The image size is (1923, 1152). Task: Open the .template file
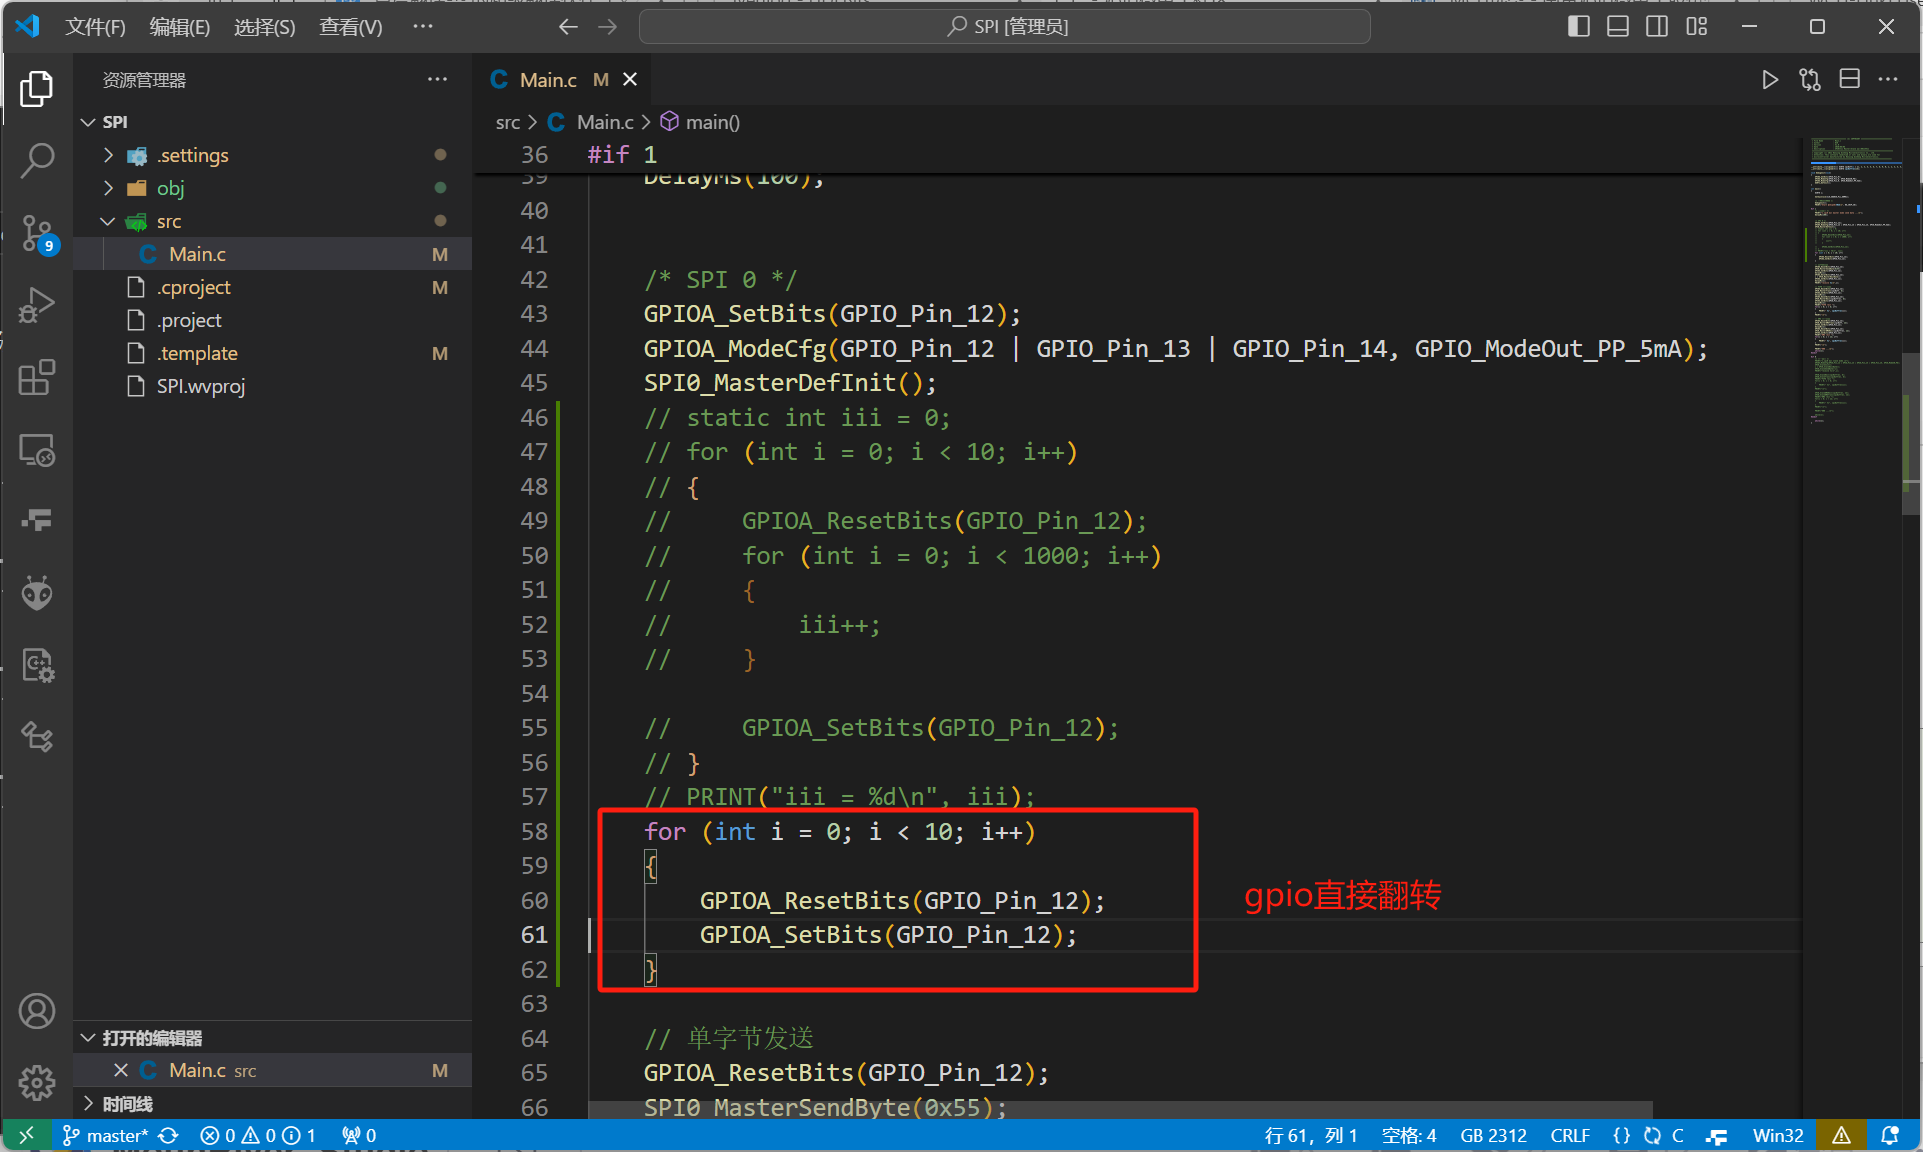point(272,353)
